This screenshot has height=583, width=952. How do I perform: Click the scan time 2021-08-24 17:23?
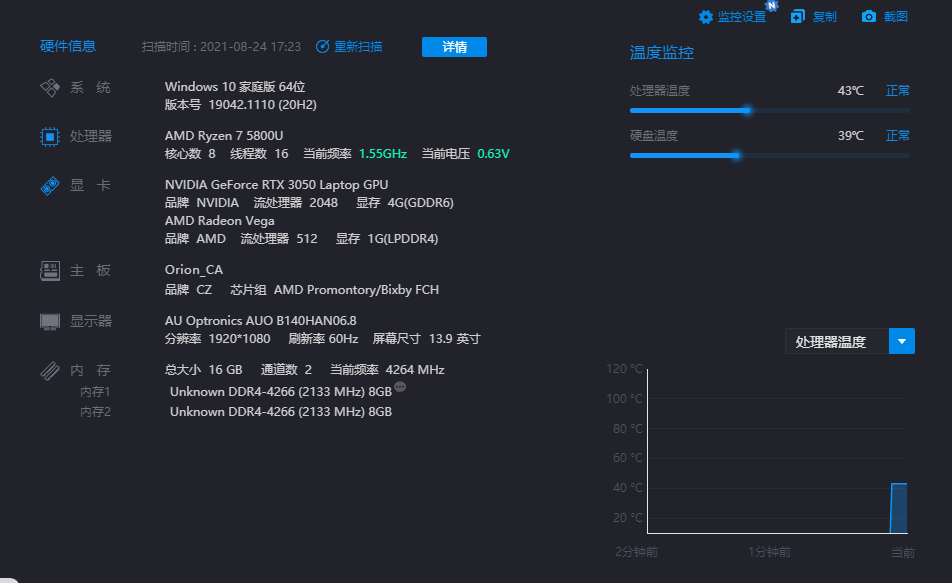pyautogui.click(x=250, y=47)
